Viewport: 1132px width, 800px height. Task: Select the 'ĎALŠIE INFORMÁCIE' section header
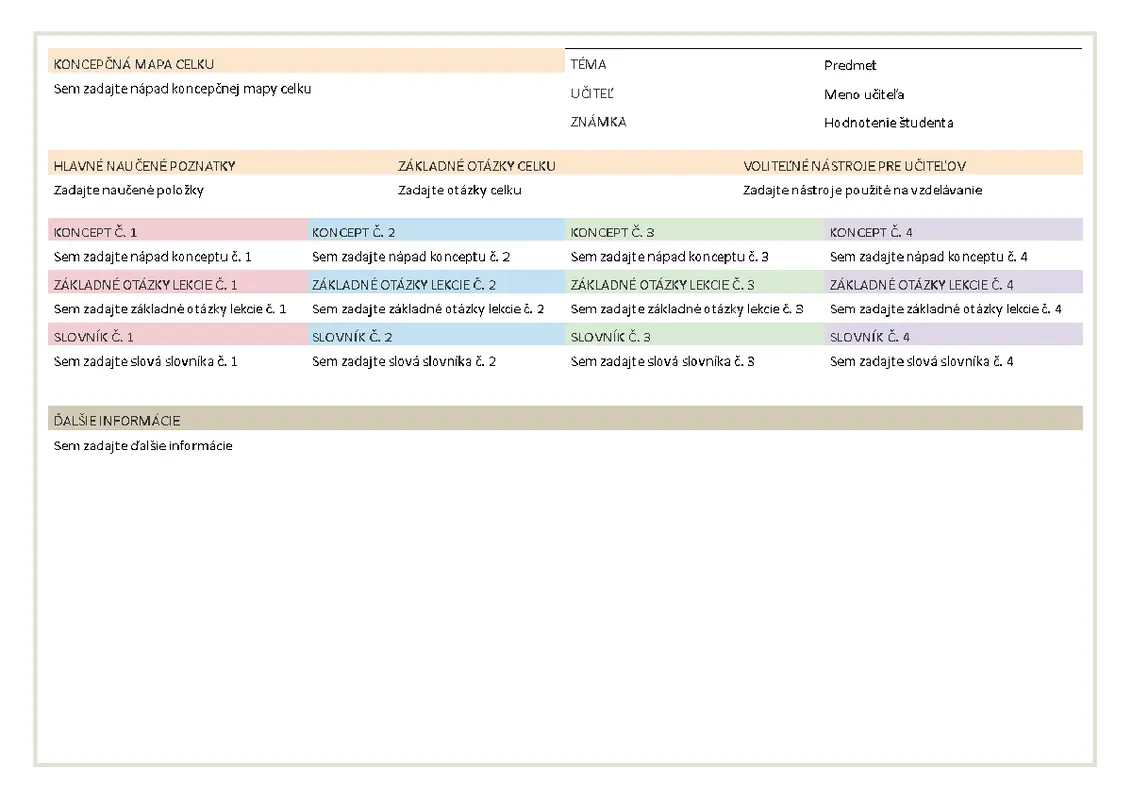pos(117,420)
